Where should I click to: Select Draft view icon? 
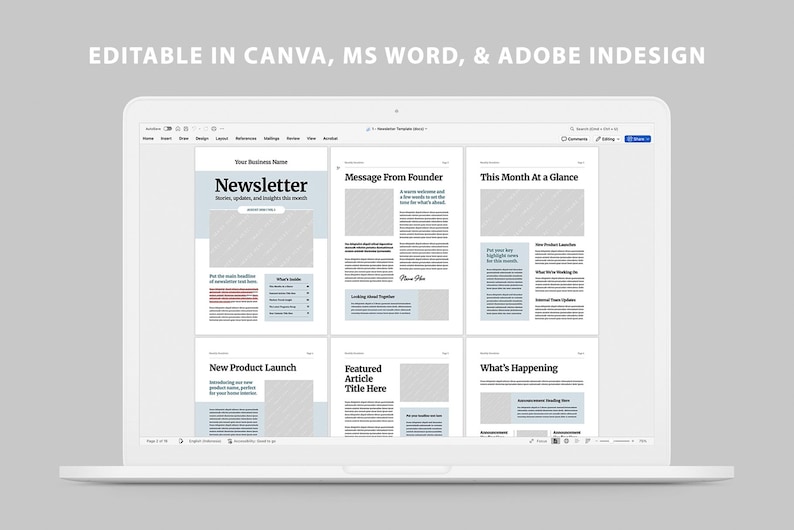click(588, 441)
